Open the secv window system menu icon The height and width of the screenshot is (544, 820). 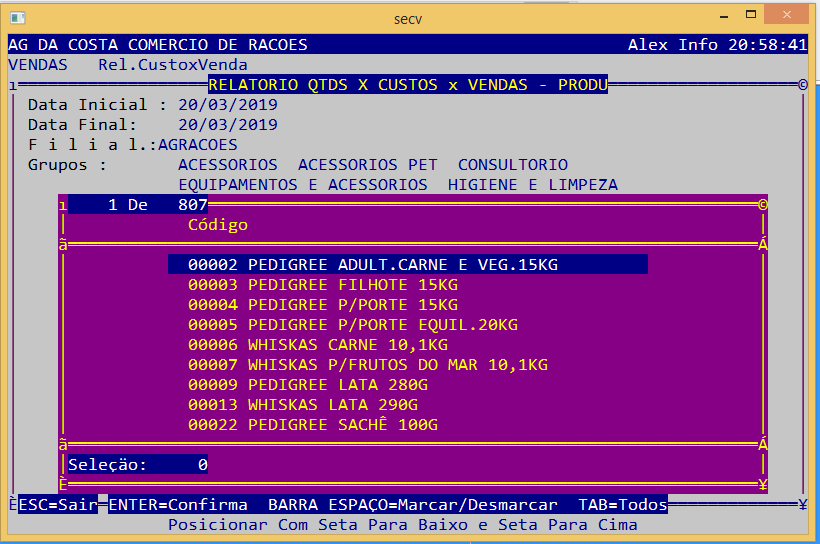[17, 18]
